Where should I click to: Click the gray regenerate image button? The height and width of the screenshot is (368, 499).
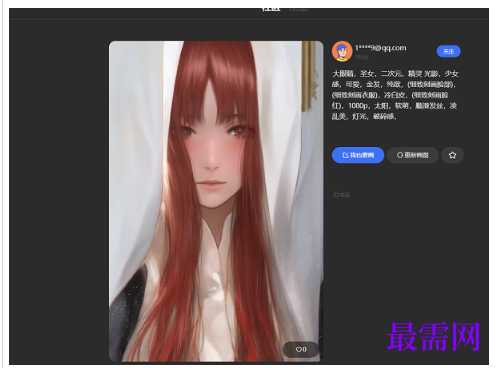click(413, 155)
